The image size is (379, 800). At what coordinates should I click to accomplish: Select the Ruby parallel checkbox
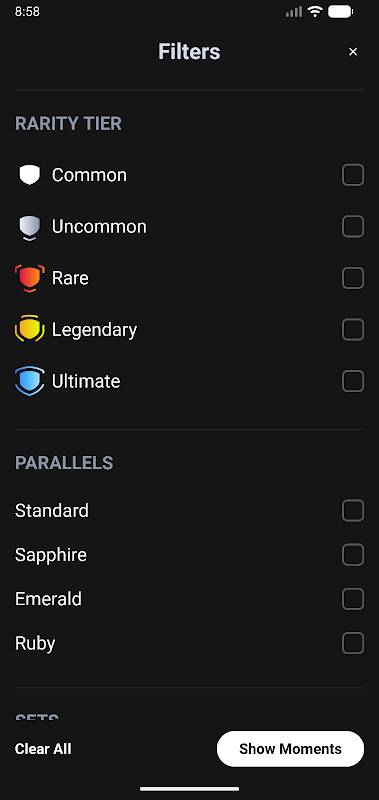[x=353, y=643]
